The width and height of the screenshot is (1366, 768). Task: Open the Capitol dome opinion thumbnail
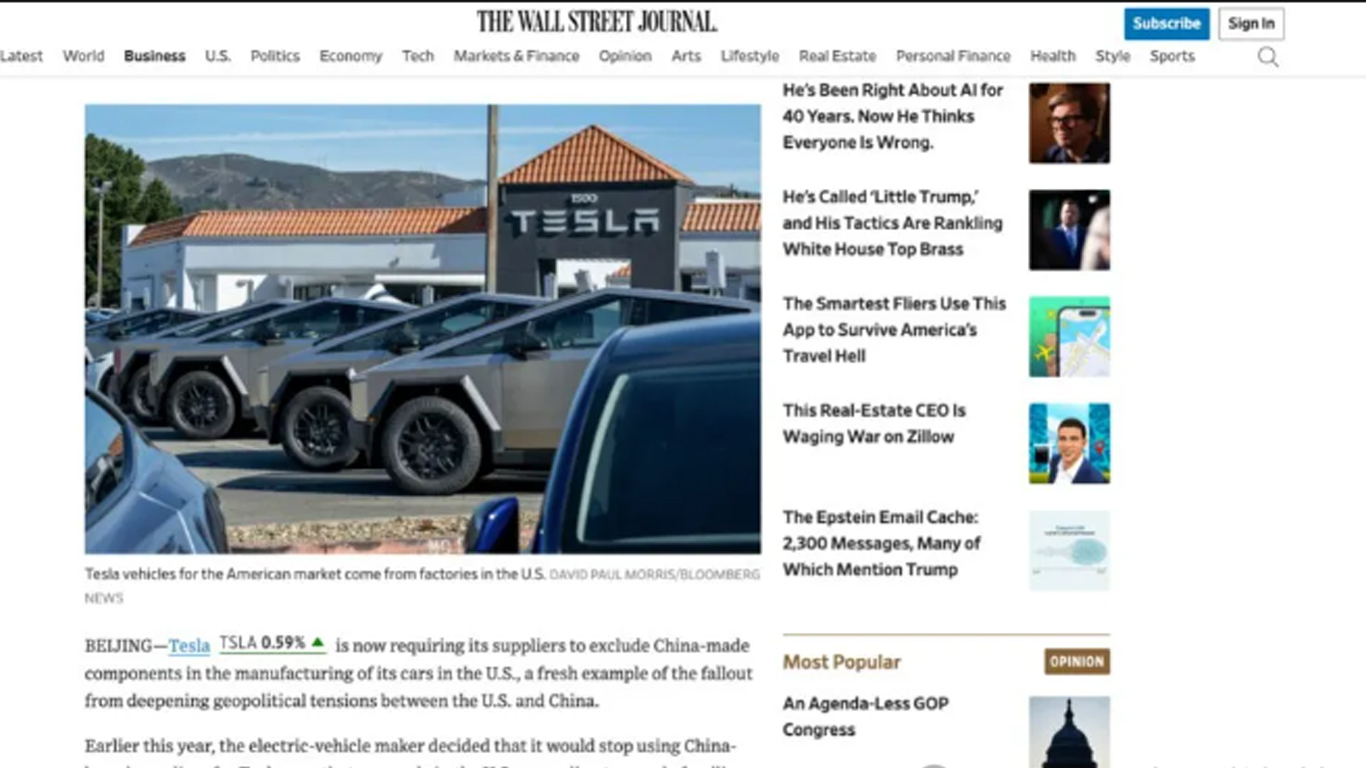click(1069, 732)
